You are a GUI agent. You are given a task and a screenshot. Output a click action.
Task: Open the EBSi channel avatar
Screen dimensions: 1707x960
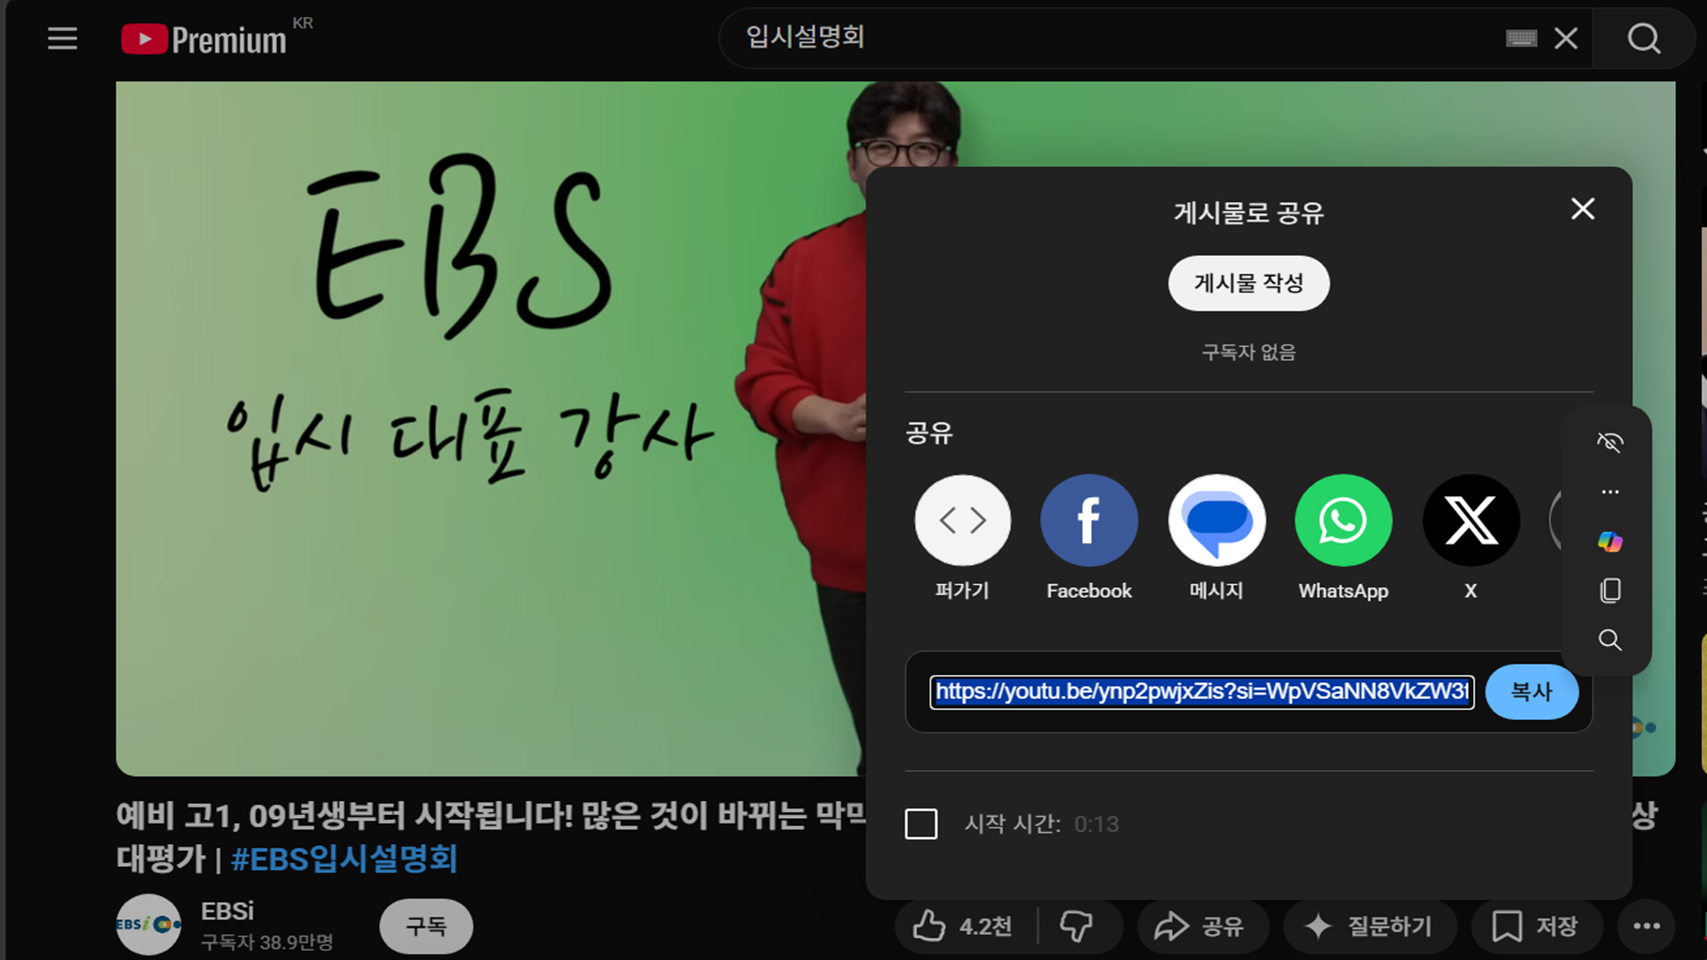point(148,925)
